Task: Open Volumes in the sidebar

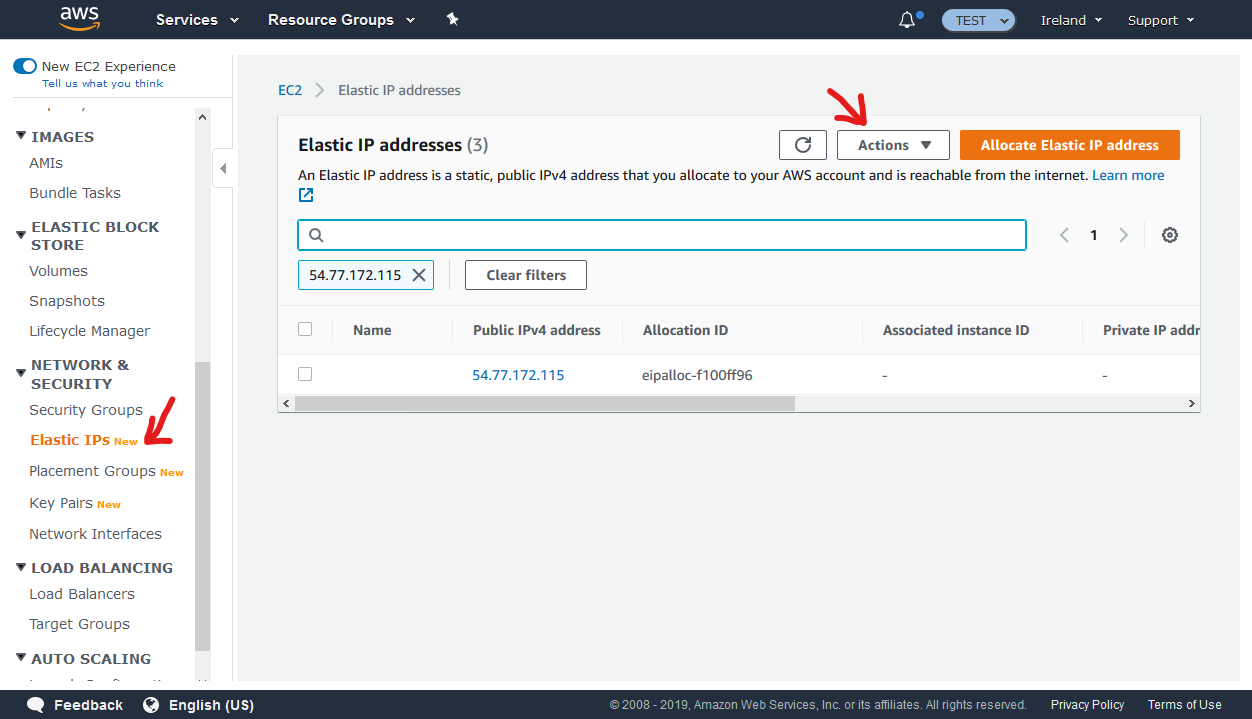Action: pos(58,271)
